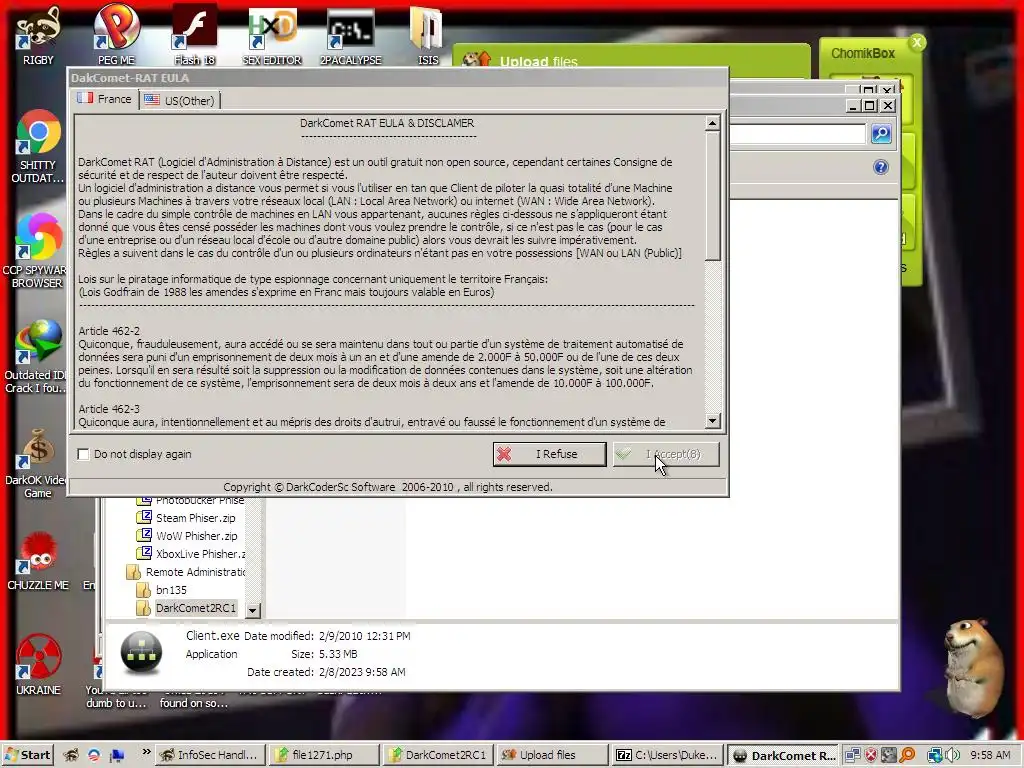Click the search magnifier icon in background window

881,134
